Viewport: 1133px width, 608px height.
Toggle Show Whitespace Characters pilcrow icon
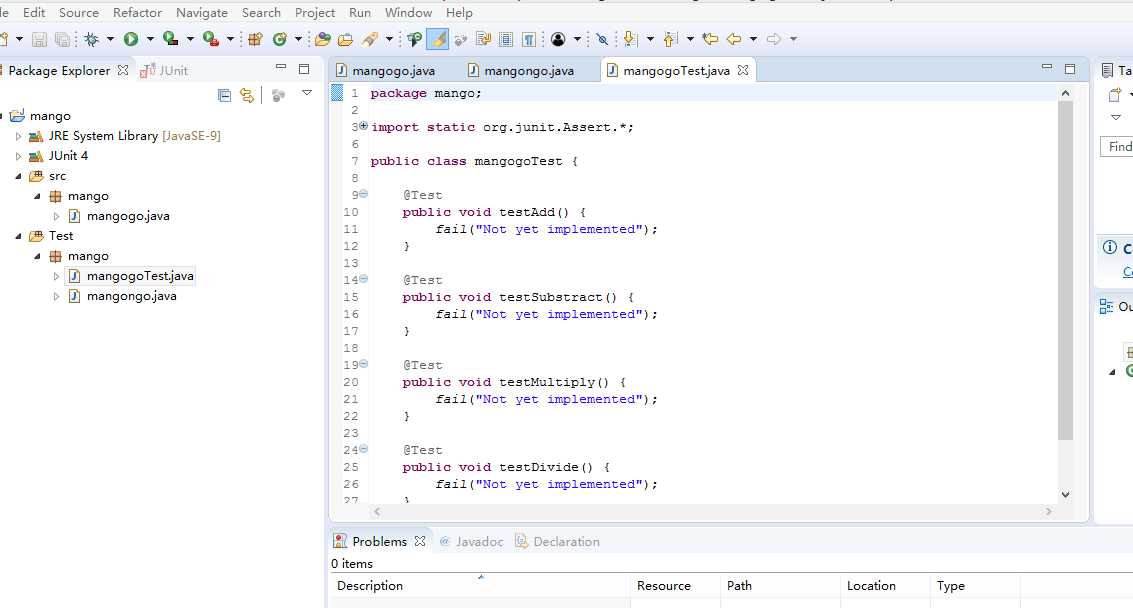tap(529, 39)
